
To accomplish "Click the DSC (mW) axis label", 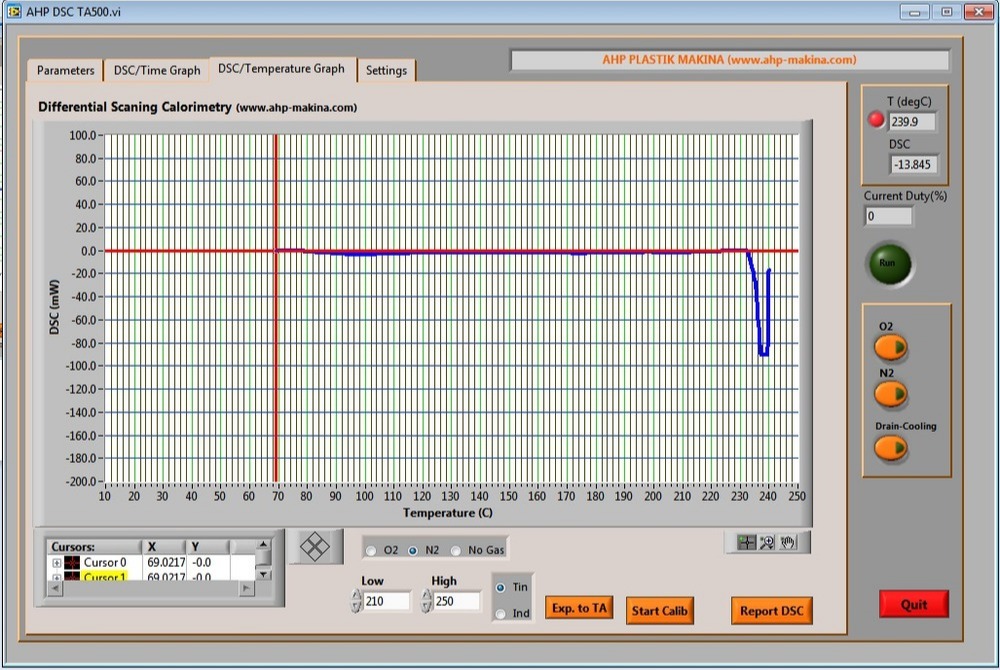I will pos(54,307).
